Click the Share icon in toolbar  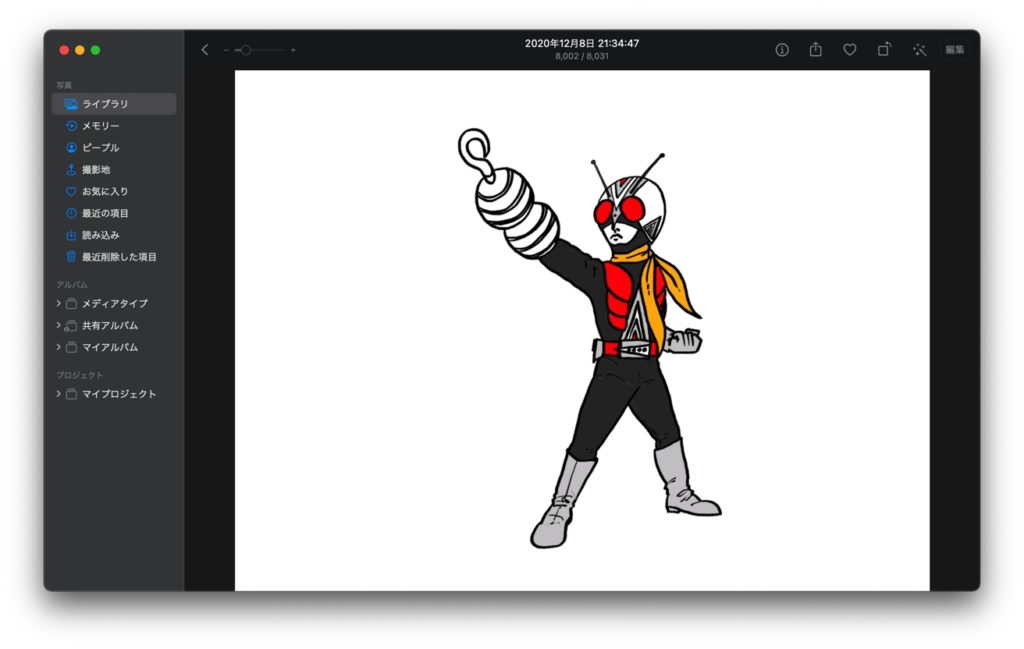(x=816, y=49)
